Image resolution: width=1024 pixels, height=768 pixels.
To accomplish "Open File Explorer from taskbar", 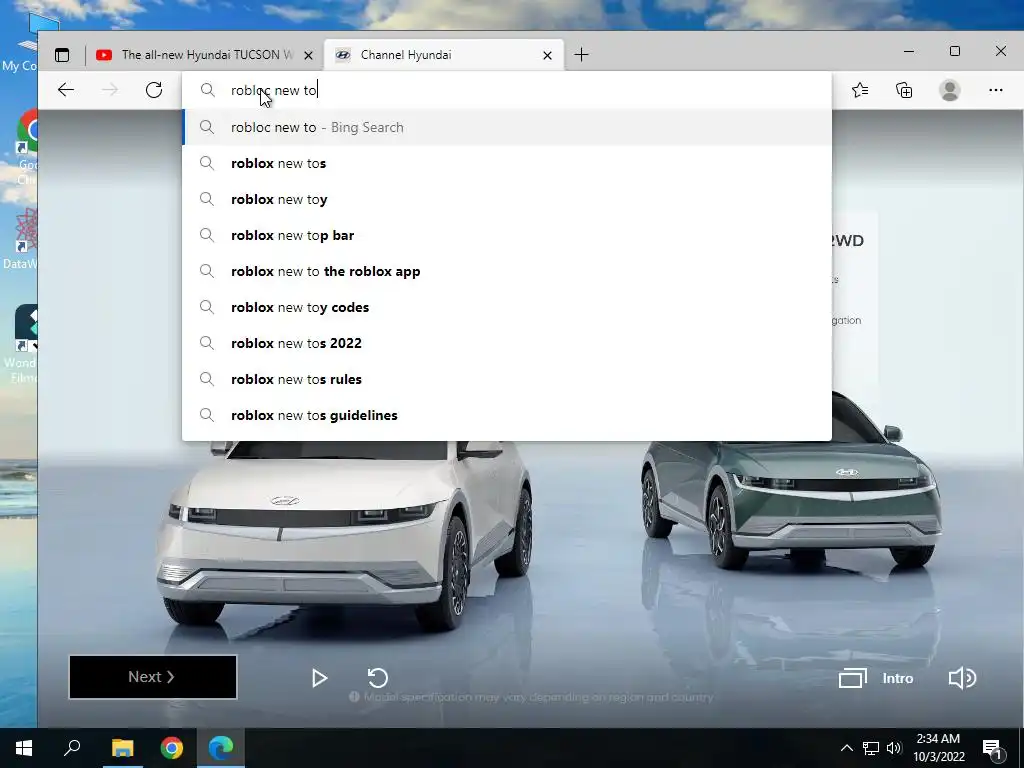I will coord(122,748).
